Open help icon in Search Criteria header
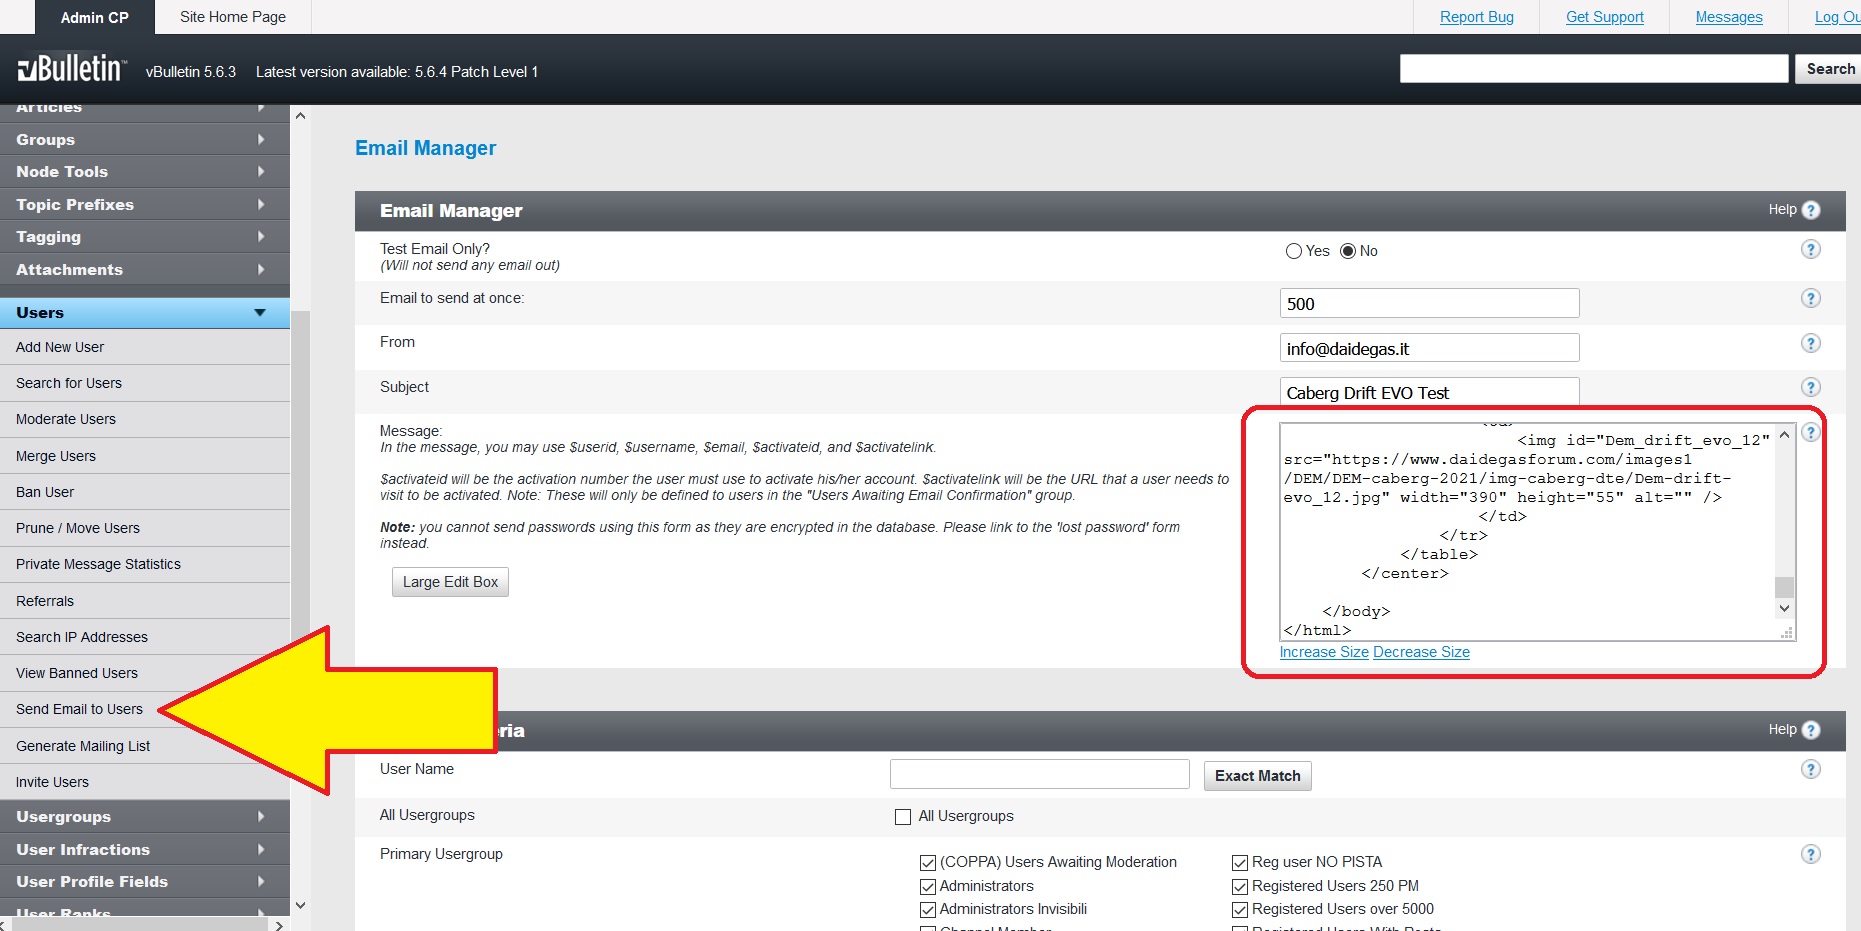1861x931 pixels. (1810, 730)
